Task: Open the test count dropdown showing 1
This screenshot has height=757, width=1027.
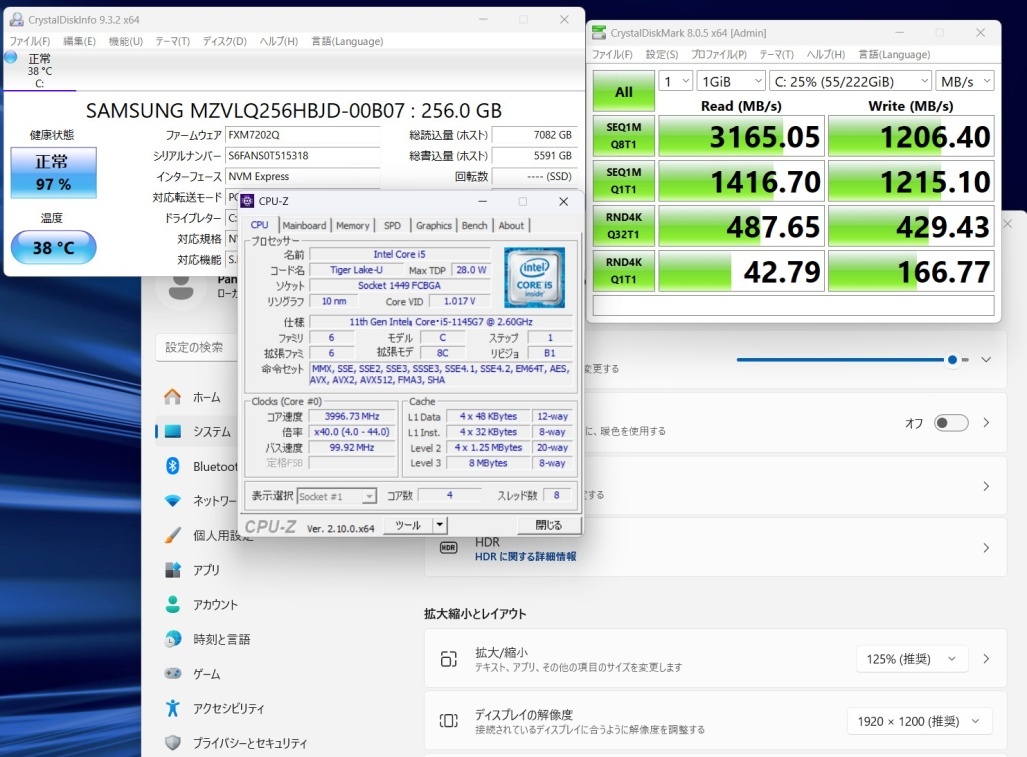Action: pyautogui.click(x=675, y=81)
